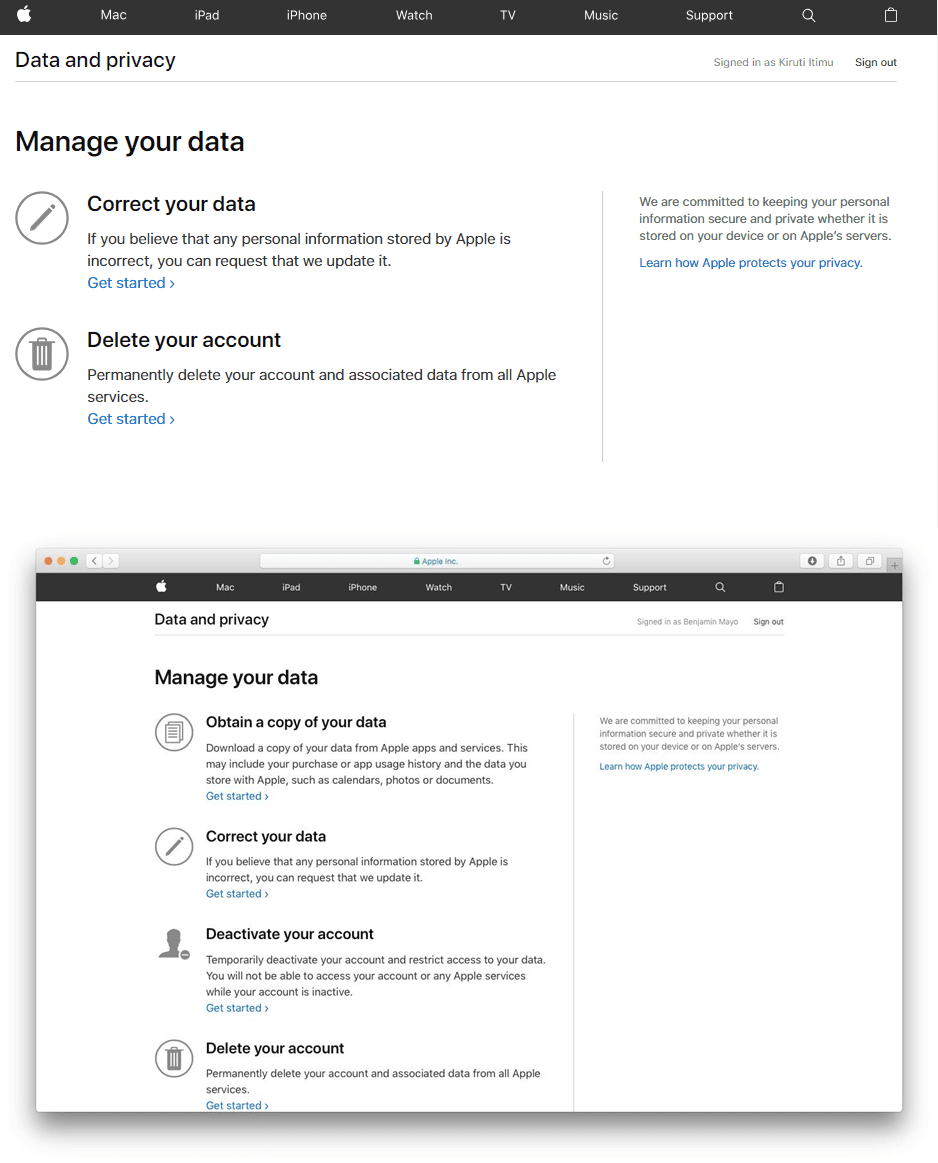The width and height of the screenshot is (938, 1163).
Task: Click Get started under Deactivate your account
Action: click(237, 1008)
